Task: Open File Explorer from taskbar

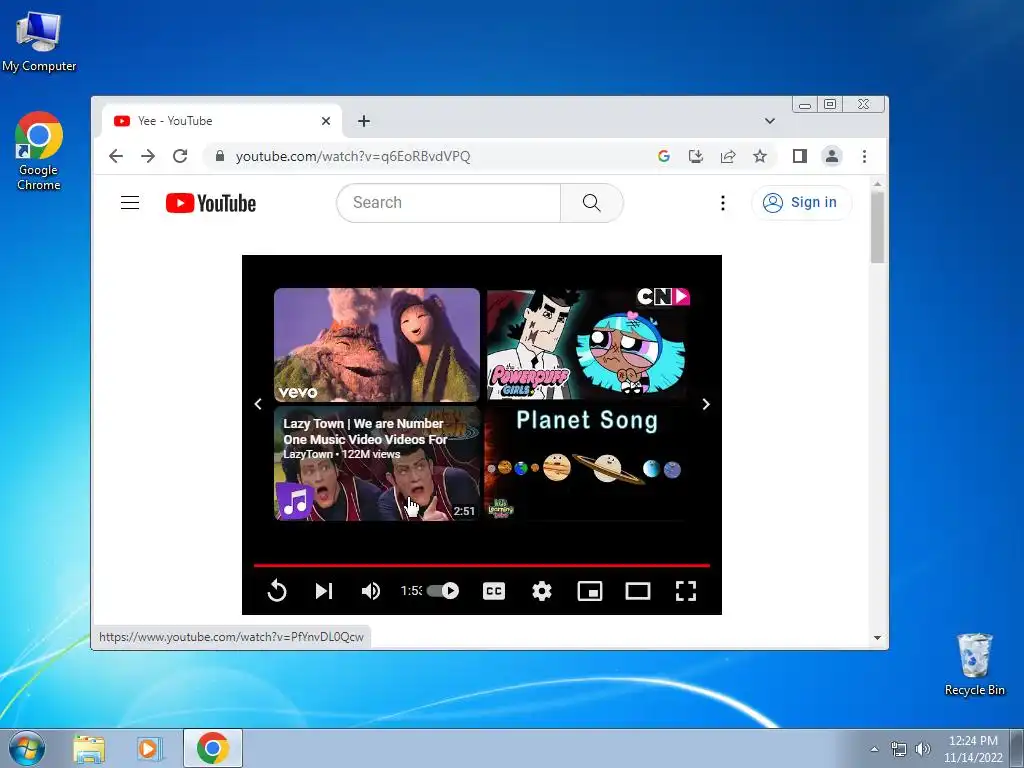Action: [89, 748]
